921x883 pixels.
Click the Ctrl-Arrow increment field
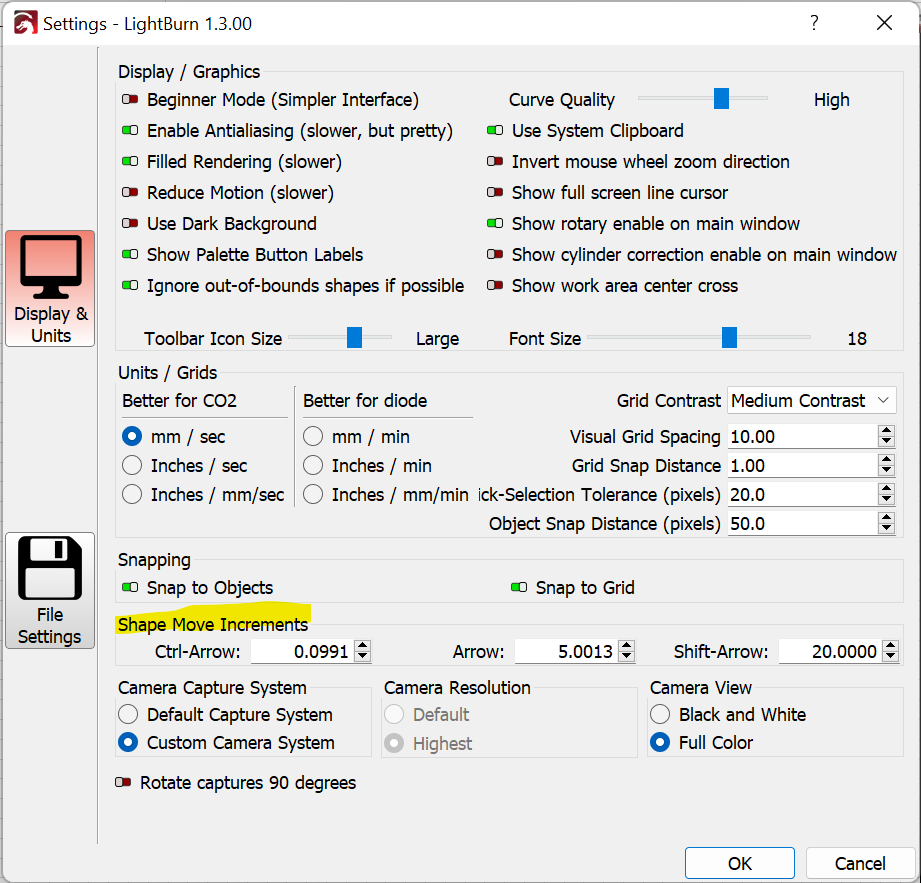point(302,652)
